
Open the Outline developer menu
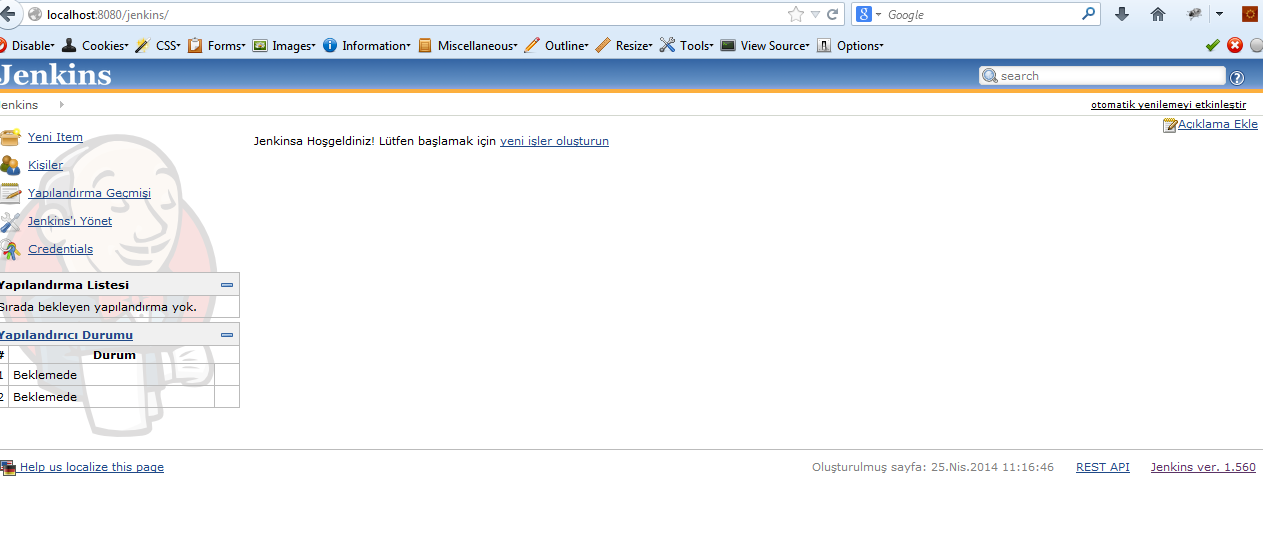coord(557,45)
